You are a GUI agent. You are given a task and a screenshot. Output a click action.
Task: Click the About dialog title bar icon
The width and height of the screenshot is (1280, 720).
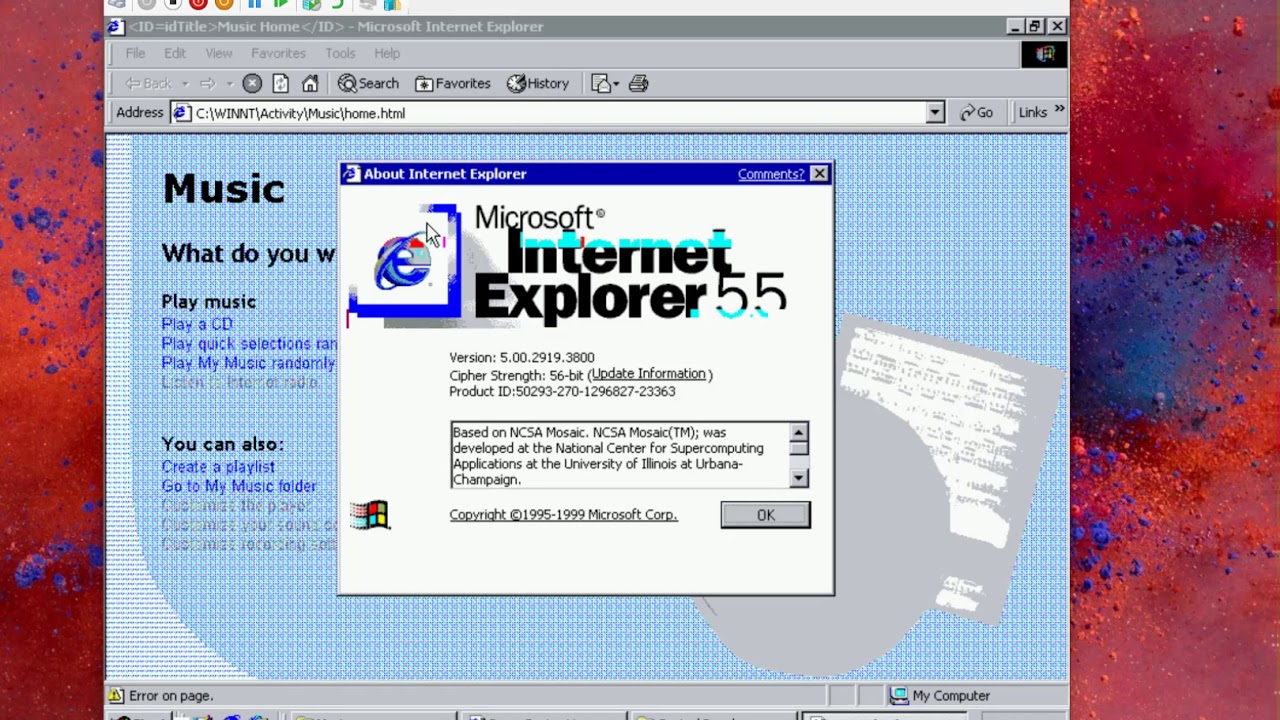click(351, 174)
